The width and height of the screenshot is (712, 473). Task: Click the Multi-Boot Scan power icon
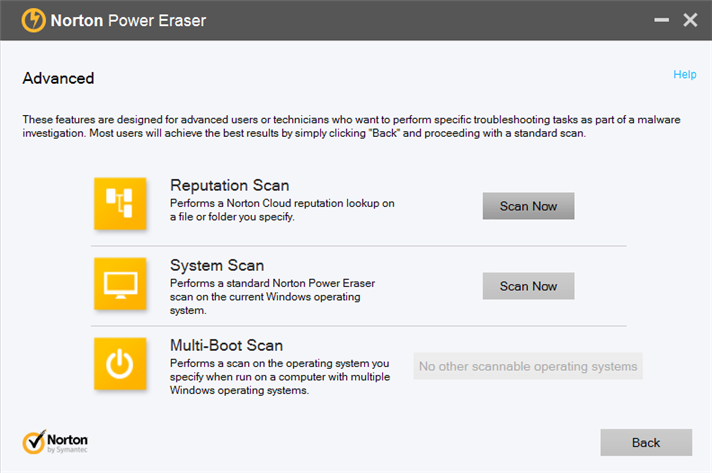[120, 363]
